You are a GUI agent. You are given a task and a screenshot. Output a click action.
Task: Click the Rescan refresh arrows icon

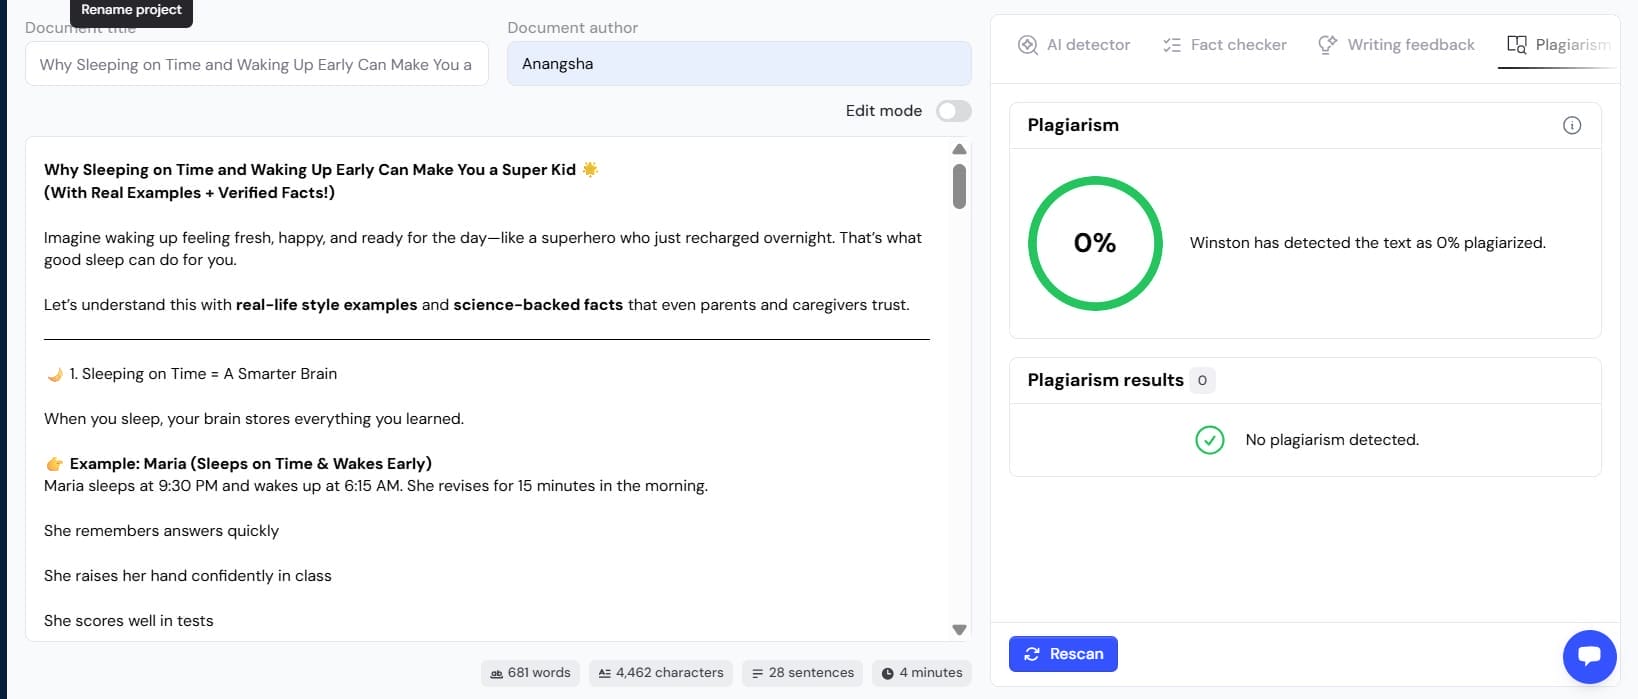[1032, 654]
